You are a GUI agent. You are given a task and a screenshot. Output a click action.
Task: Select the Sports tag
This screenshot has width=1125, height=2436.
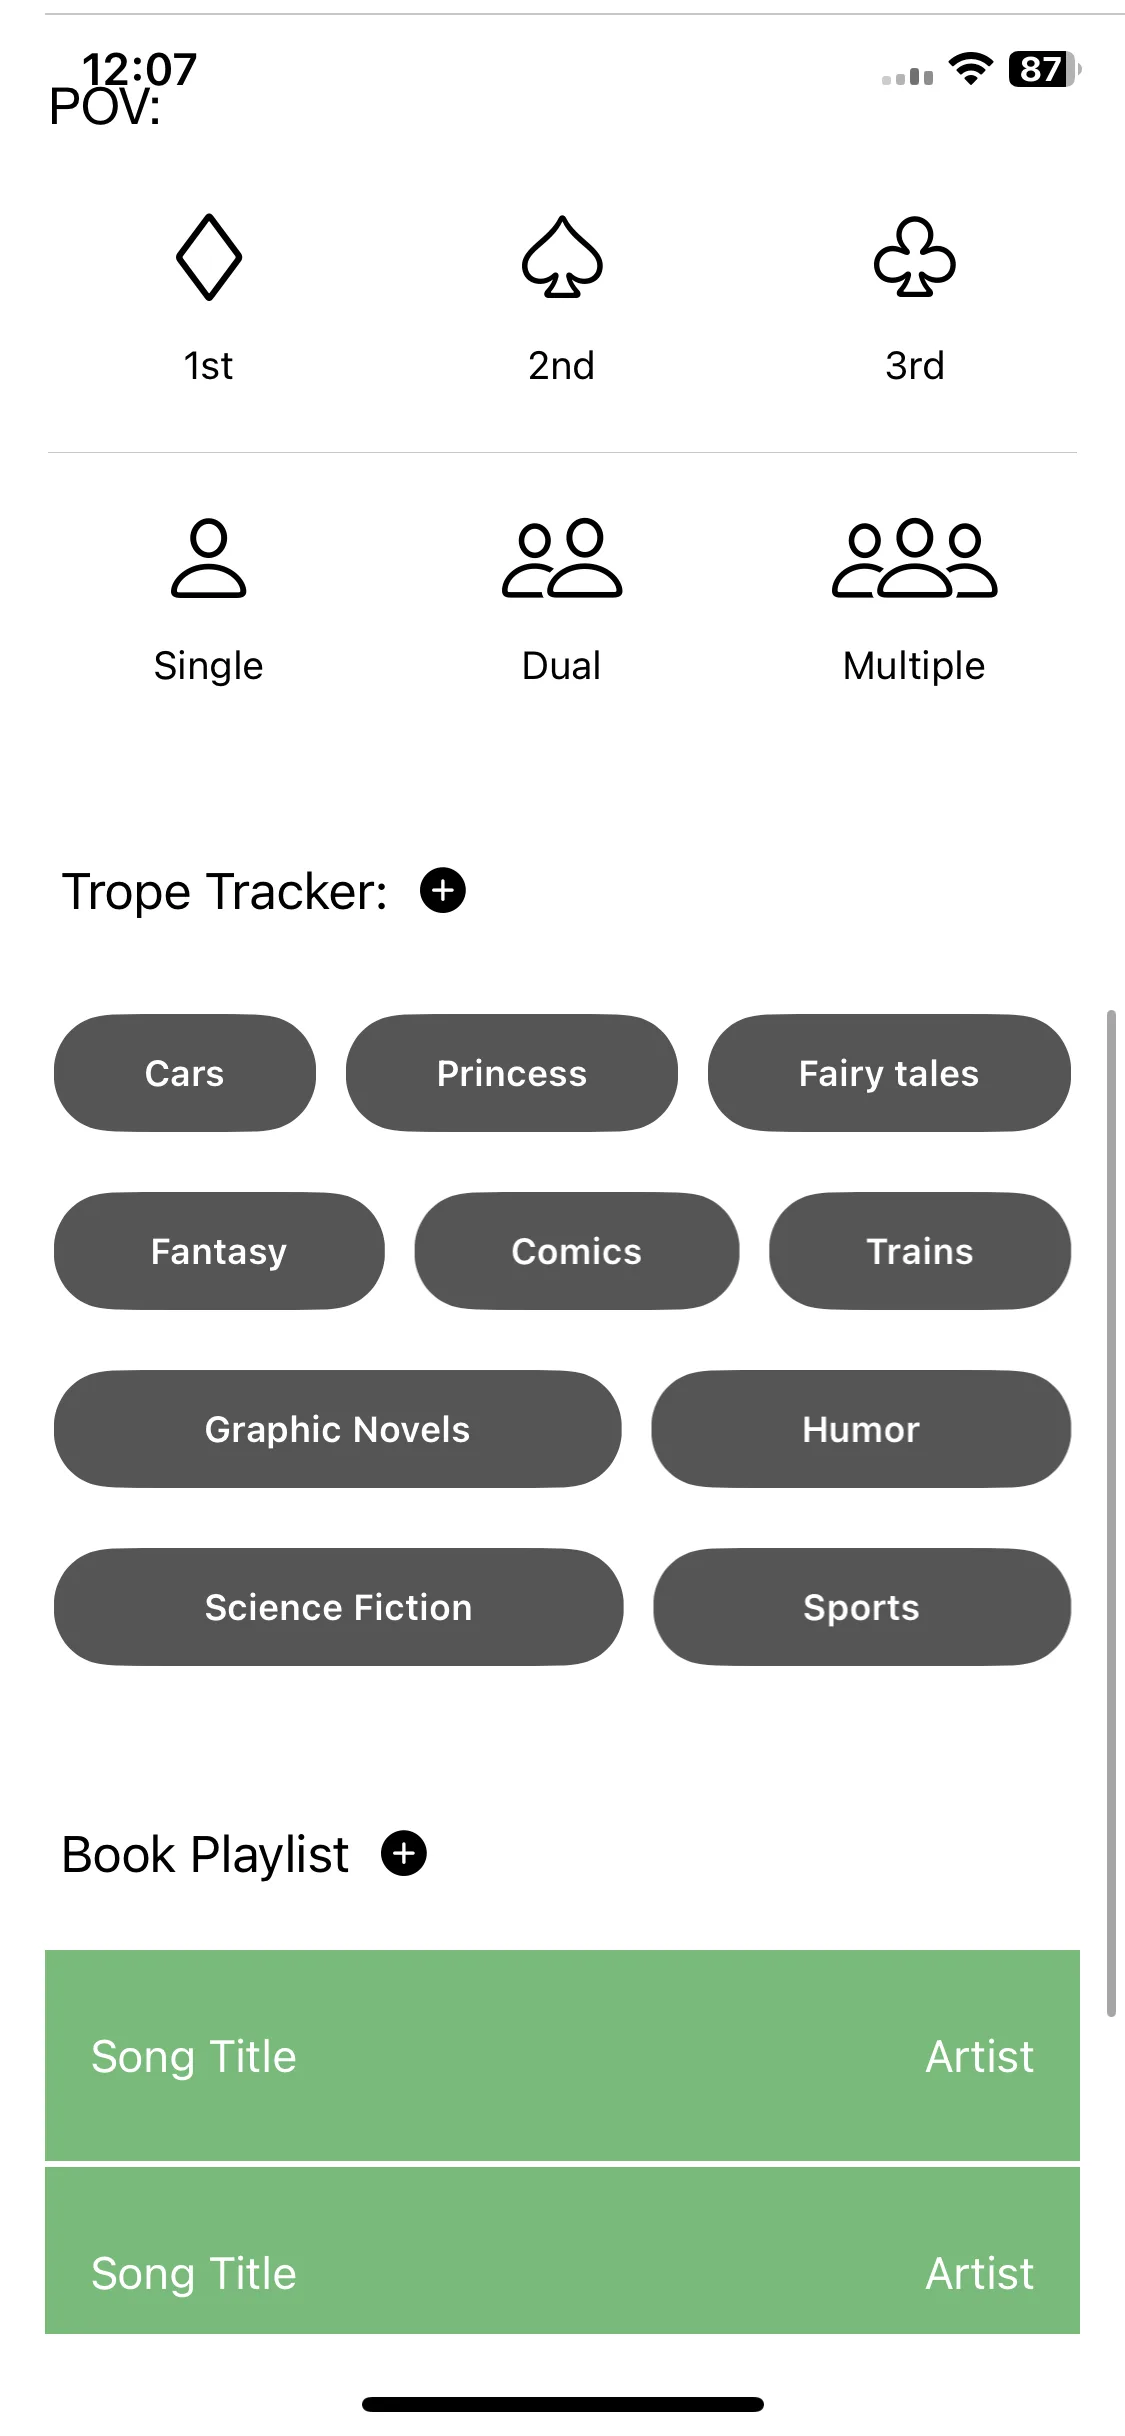coord(862,1607)
